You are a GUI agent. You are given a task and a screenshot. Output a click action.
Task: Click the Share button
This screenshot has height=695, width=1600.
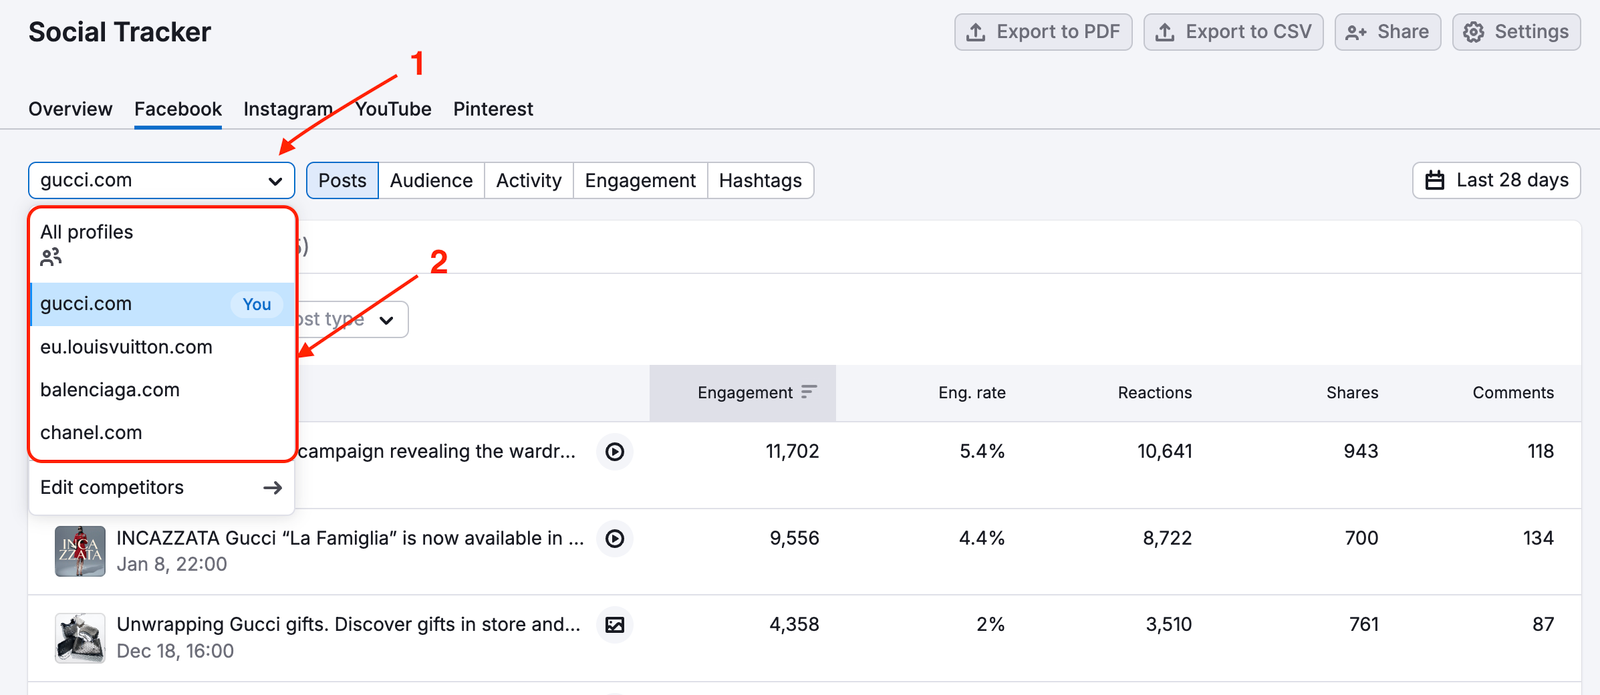[x=1387, y=32]
